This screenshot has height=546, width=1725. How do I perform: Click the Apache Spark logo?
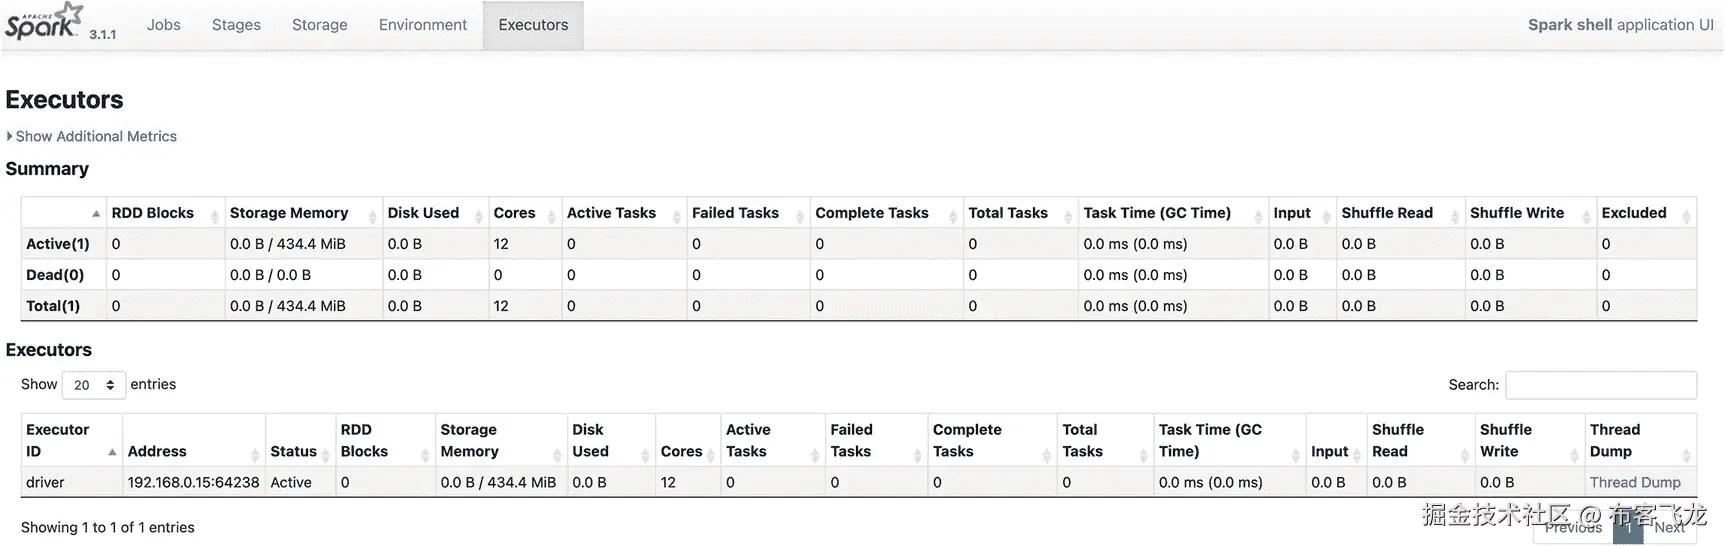[43, 22]
